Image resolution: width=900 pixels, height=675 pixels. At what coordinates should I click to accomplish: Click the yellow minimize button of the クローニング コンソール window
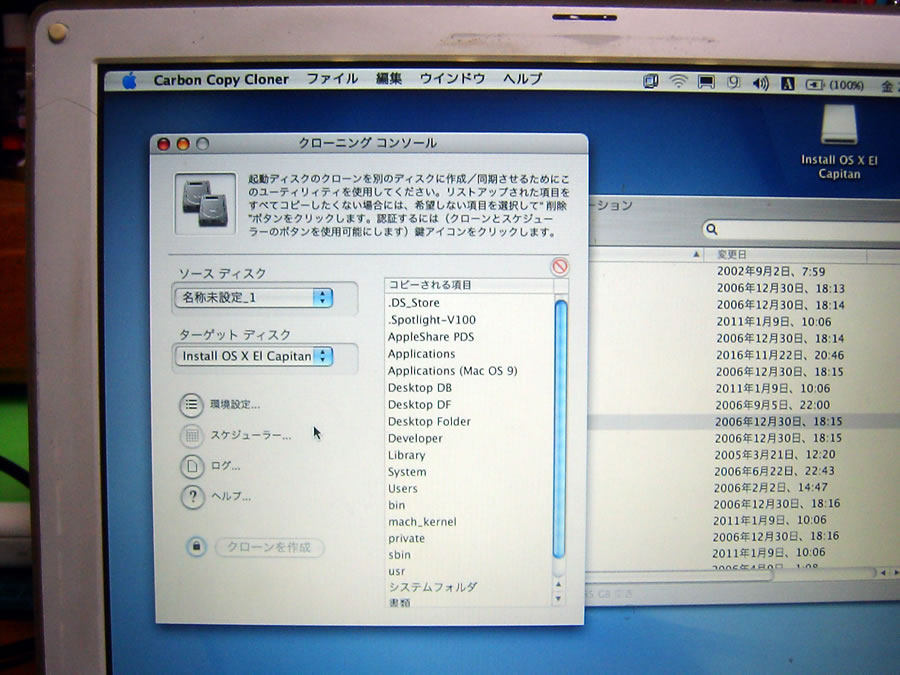[x=183, y=144]
